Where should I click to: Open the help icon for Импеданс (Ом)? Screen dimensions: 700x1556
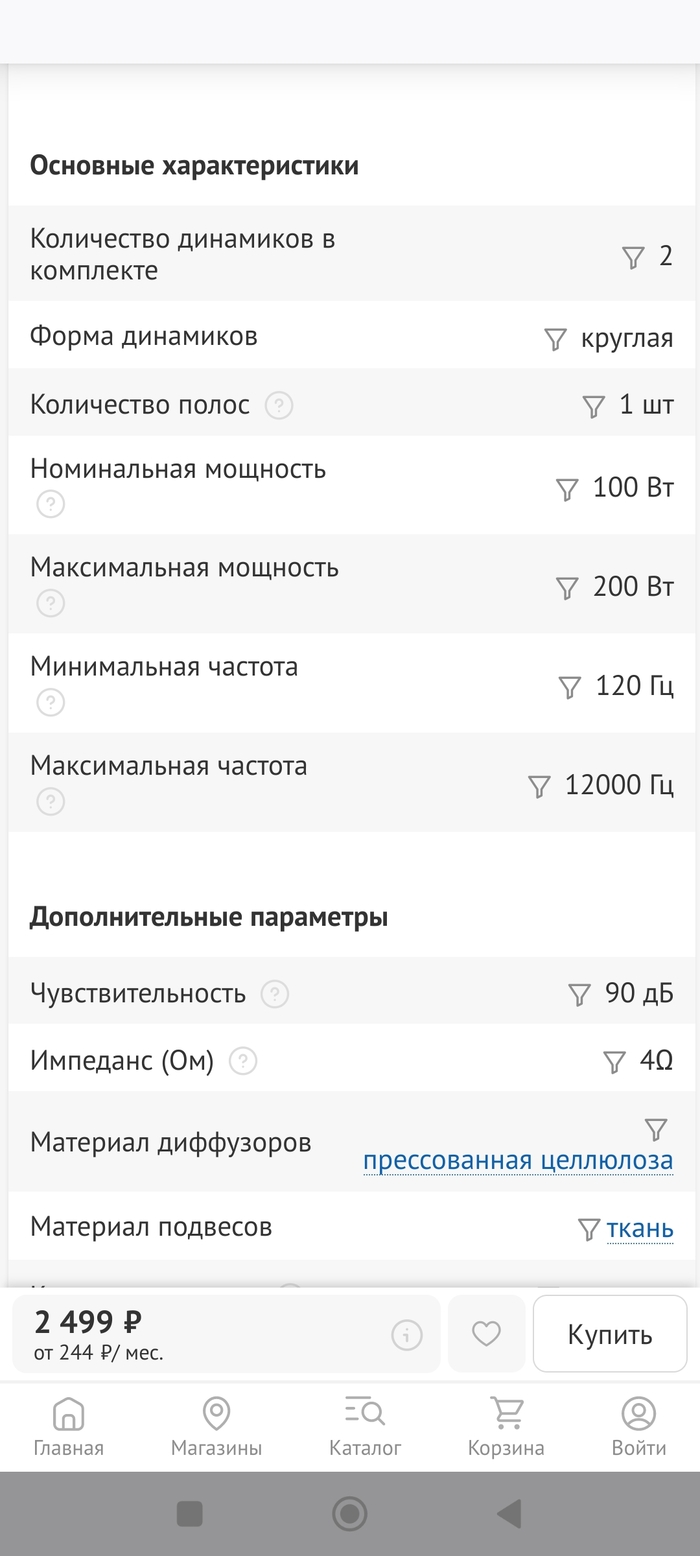tap(241, 1060)
